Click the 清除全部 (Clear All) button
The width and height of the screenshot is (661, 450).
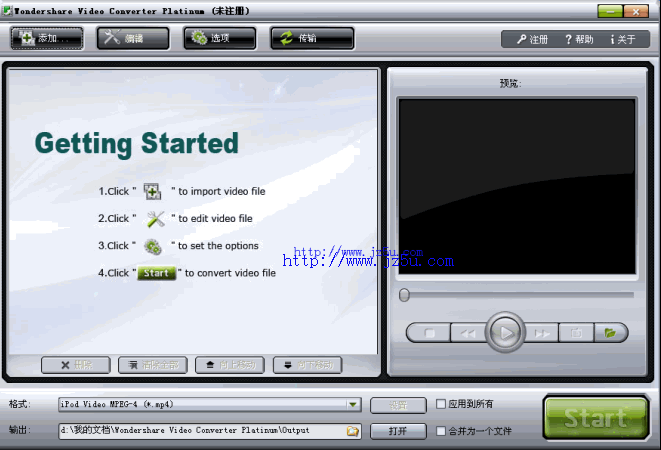pyautogui.click(x=153, y=365)
